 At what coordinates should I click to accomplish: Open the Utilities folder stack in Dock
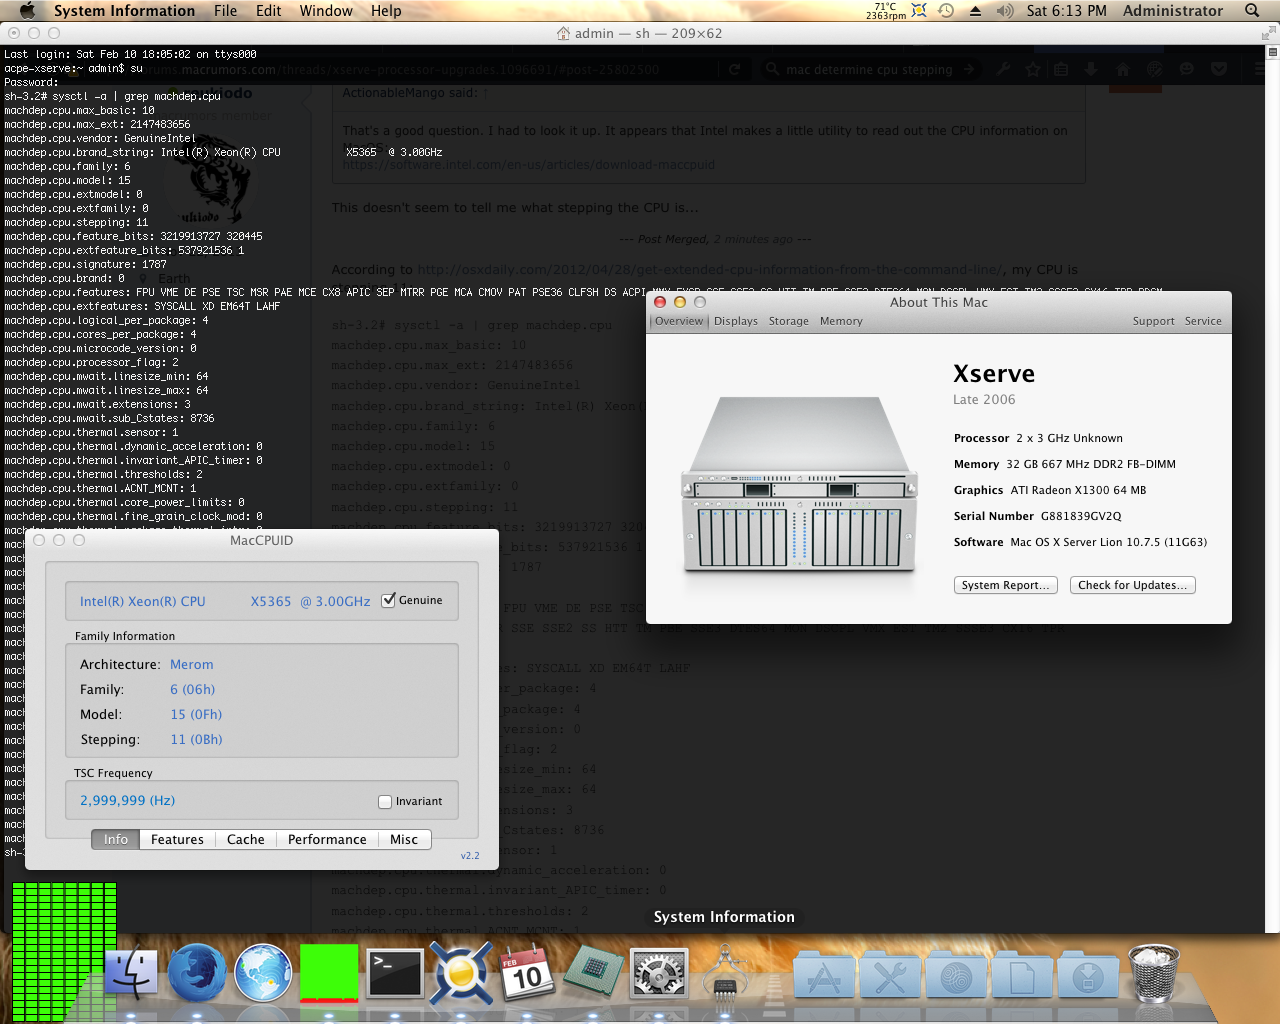coord(890,975)
